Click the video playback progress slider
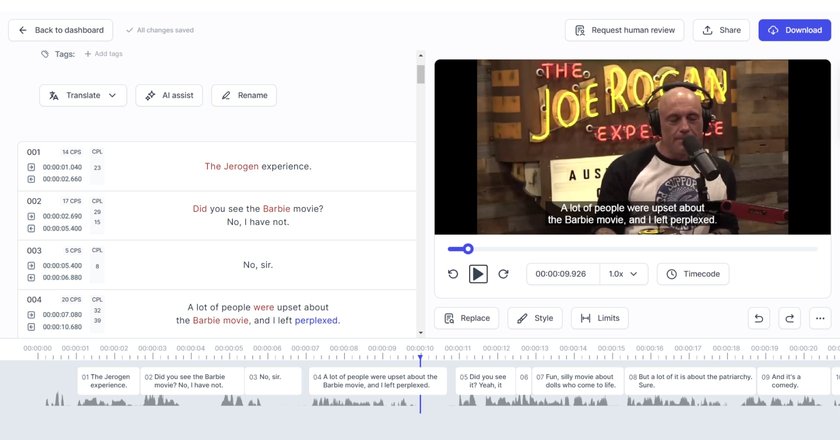The image size is (840, 440). [x=632, y=249]
